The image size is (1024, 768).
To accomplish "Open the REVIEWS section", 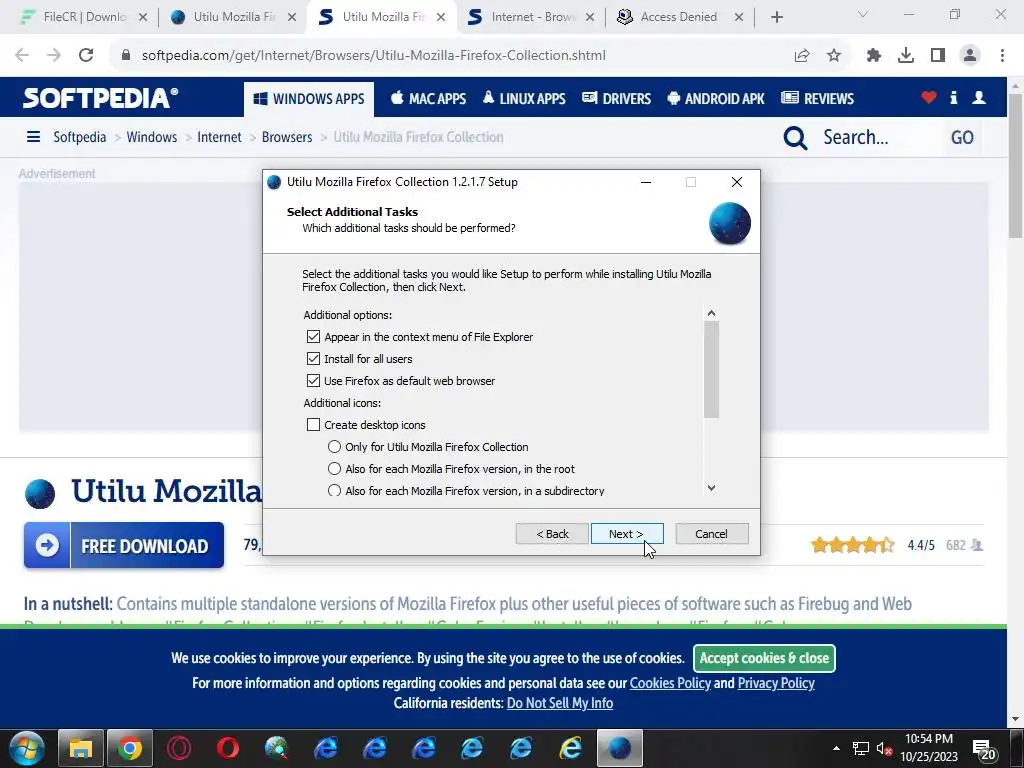I will (x=818, y=99).
